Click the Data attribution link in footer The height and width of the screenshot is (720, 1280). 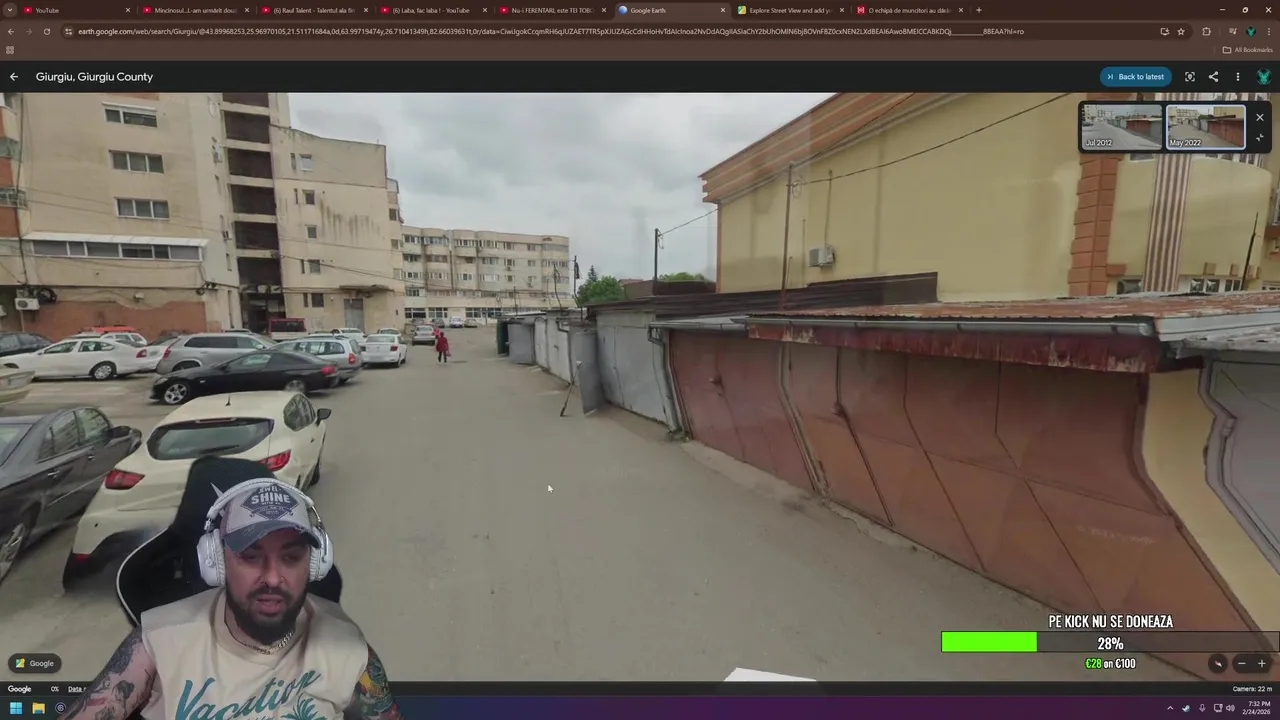click(x=77, y=689)
